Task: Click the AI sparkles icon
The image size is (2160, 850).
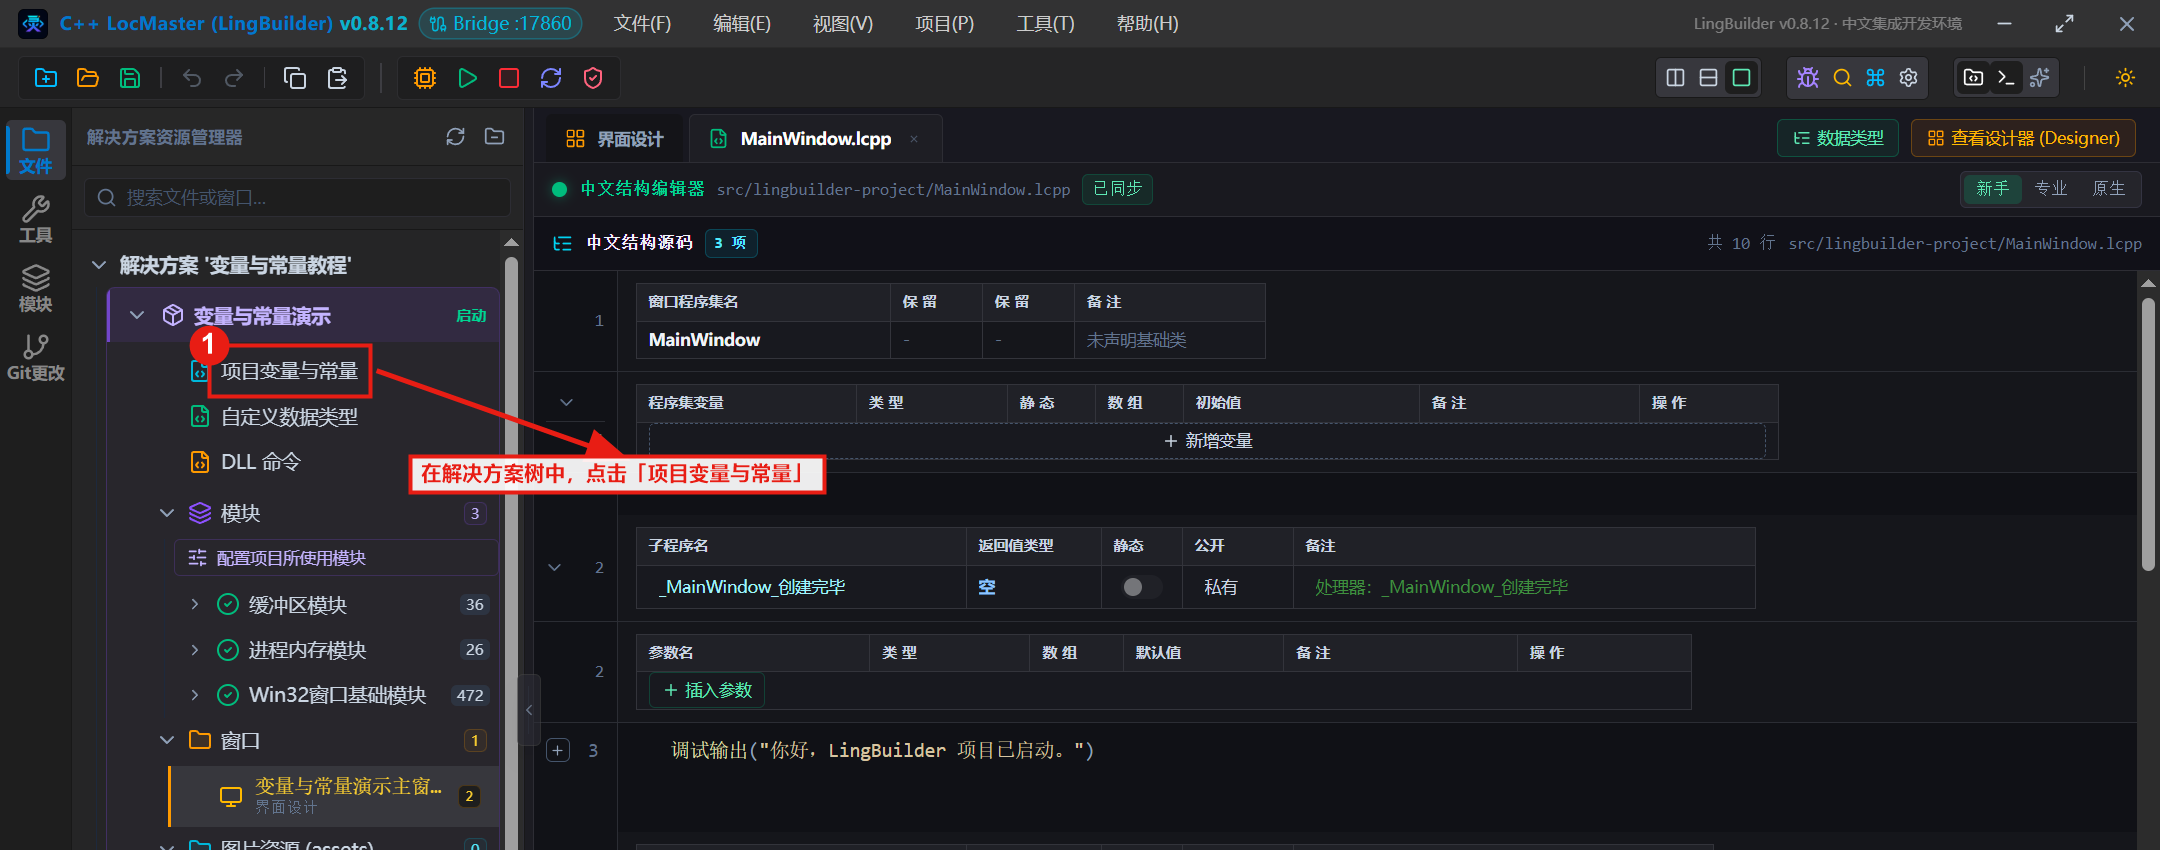Action: click(2040, 78)
